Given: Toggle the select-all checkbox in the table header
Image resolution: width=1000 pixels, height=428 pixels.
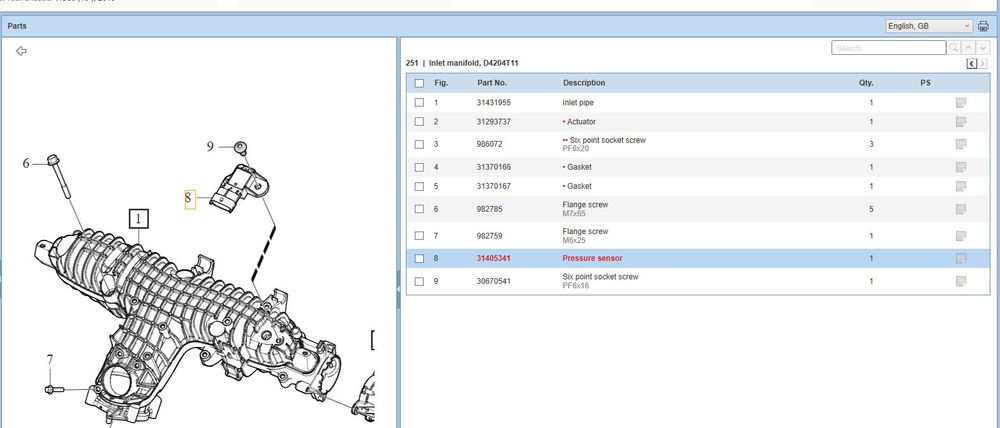Looking at the screenshot, I should pos(419,83).
